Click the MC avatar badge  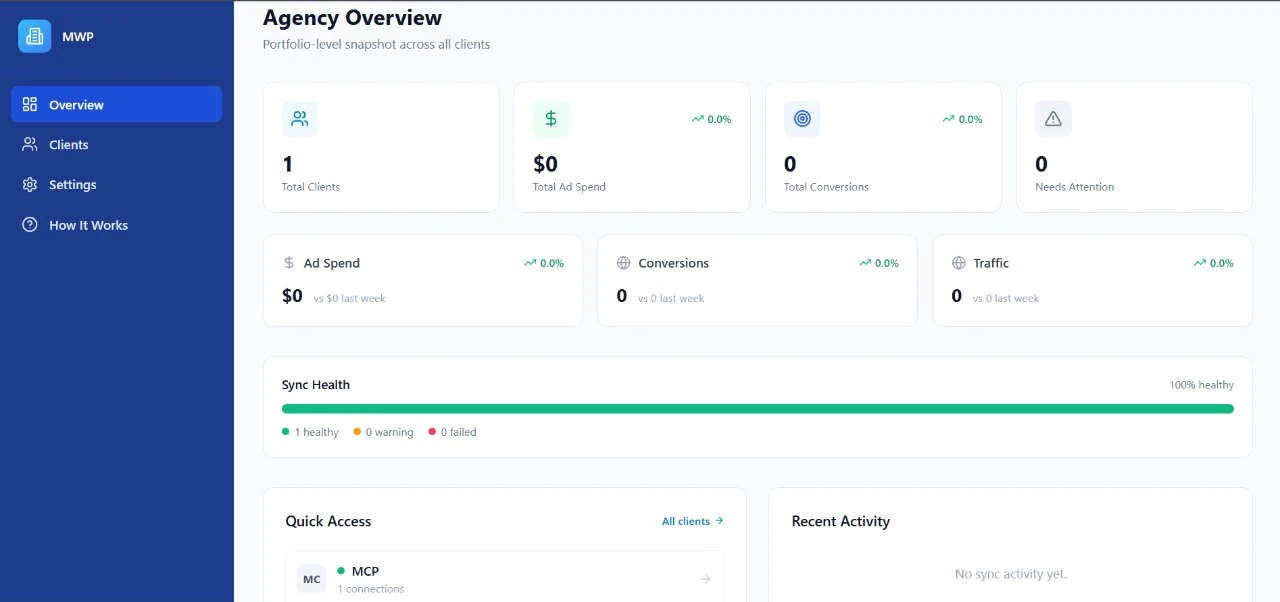coord(312,579)
